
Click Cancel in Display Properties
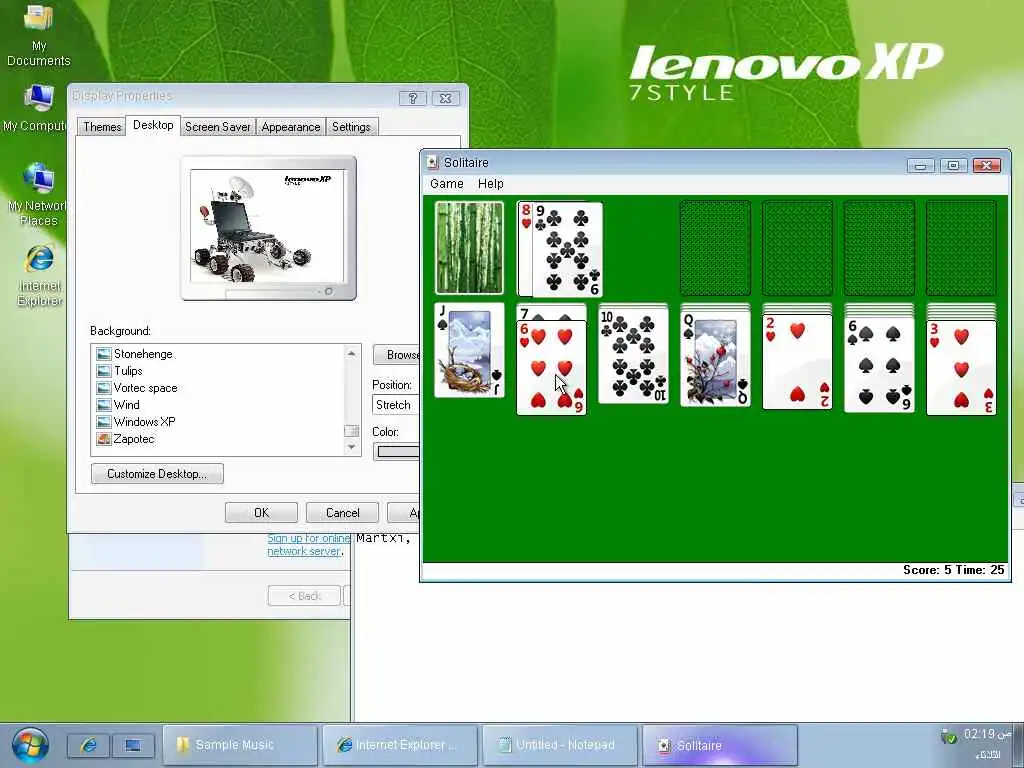(342, 513)
